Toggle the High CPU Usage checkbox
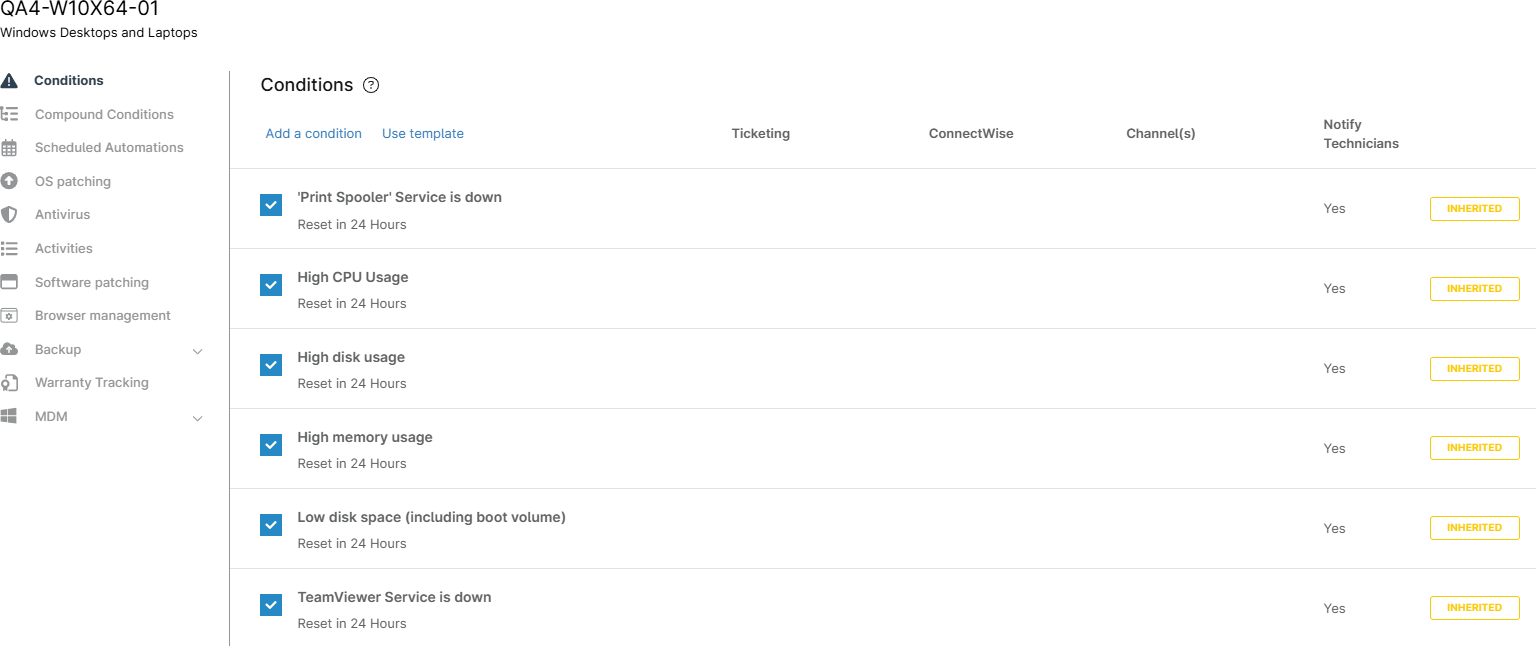This screenshot has height=646, width=1536. 271,285
